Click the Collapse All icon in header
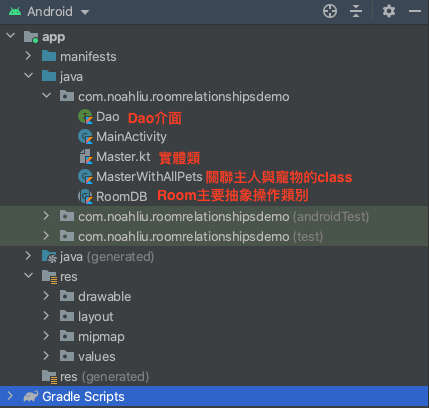The height and width of the screenshot is (408, 429). pyautogui.click(x=356, y=11)
